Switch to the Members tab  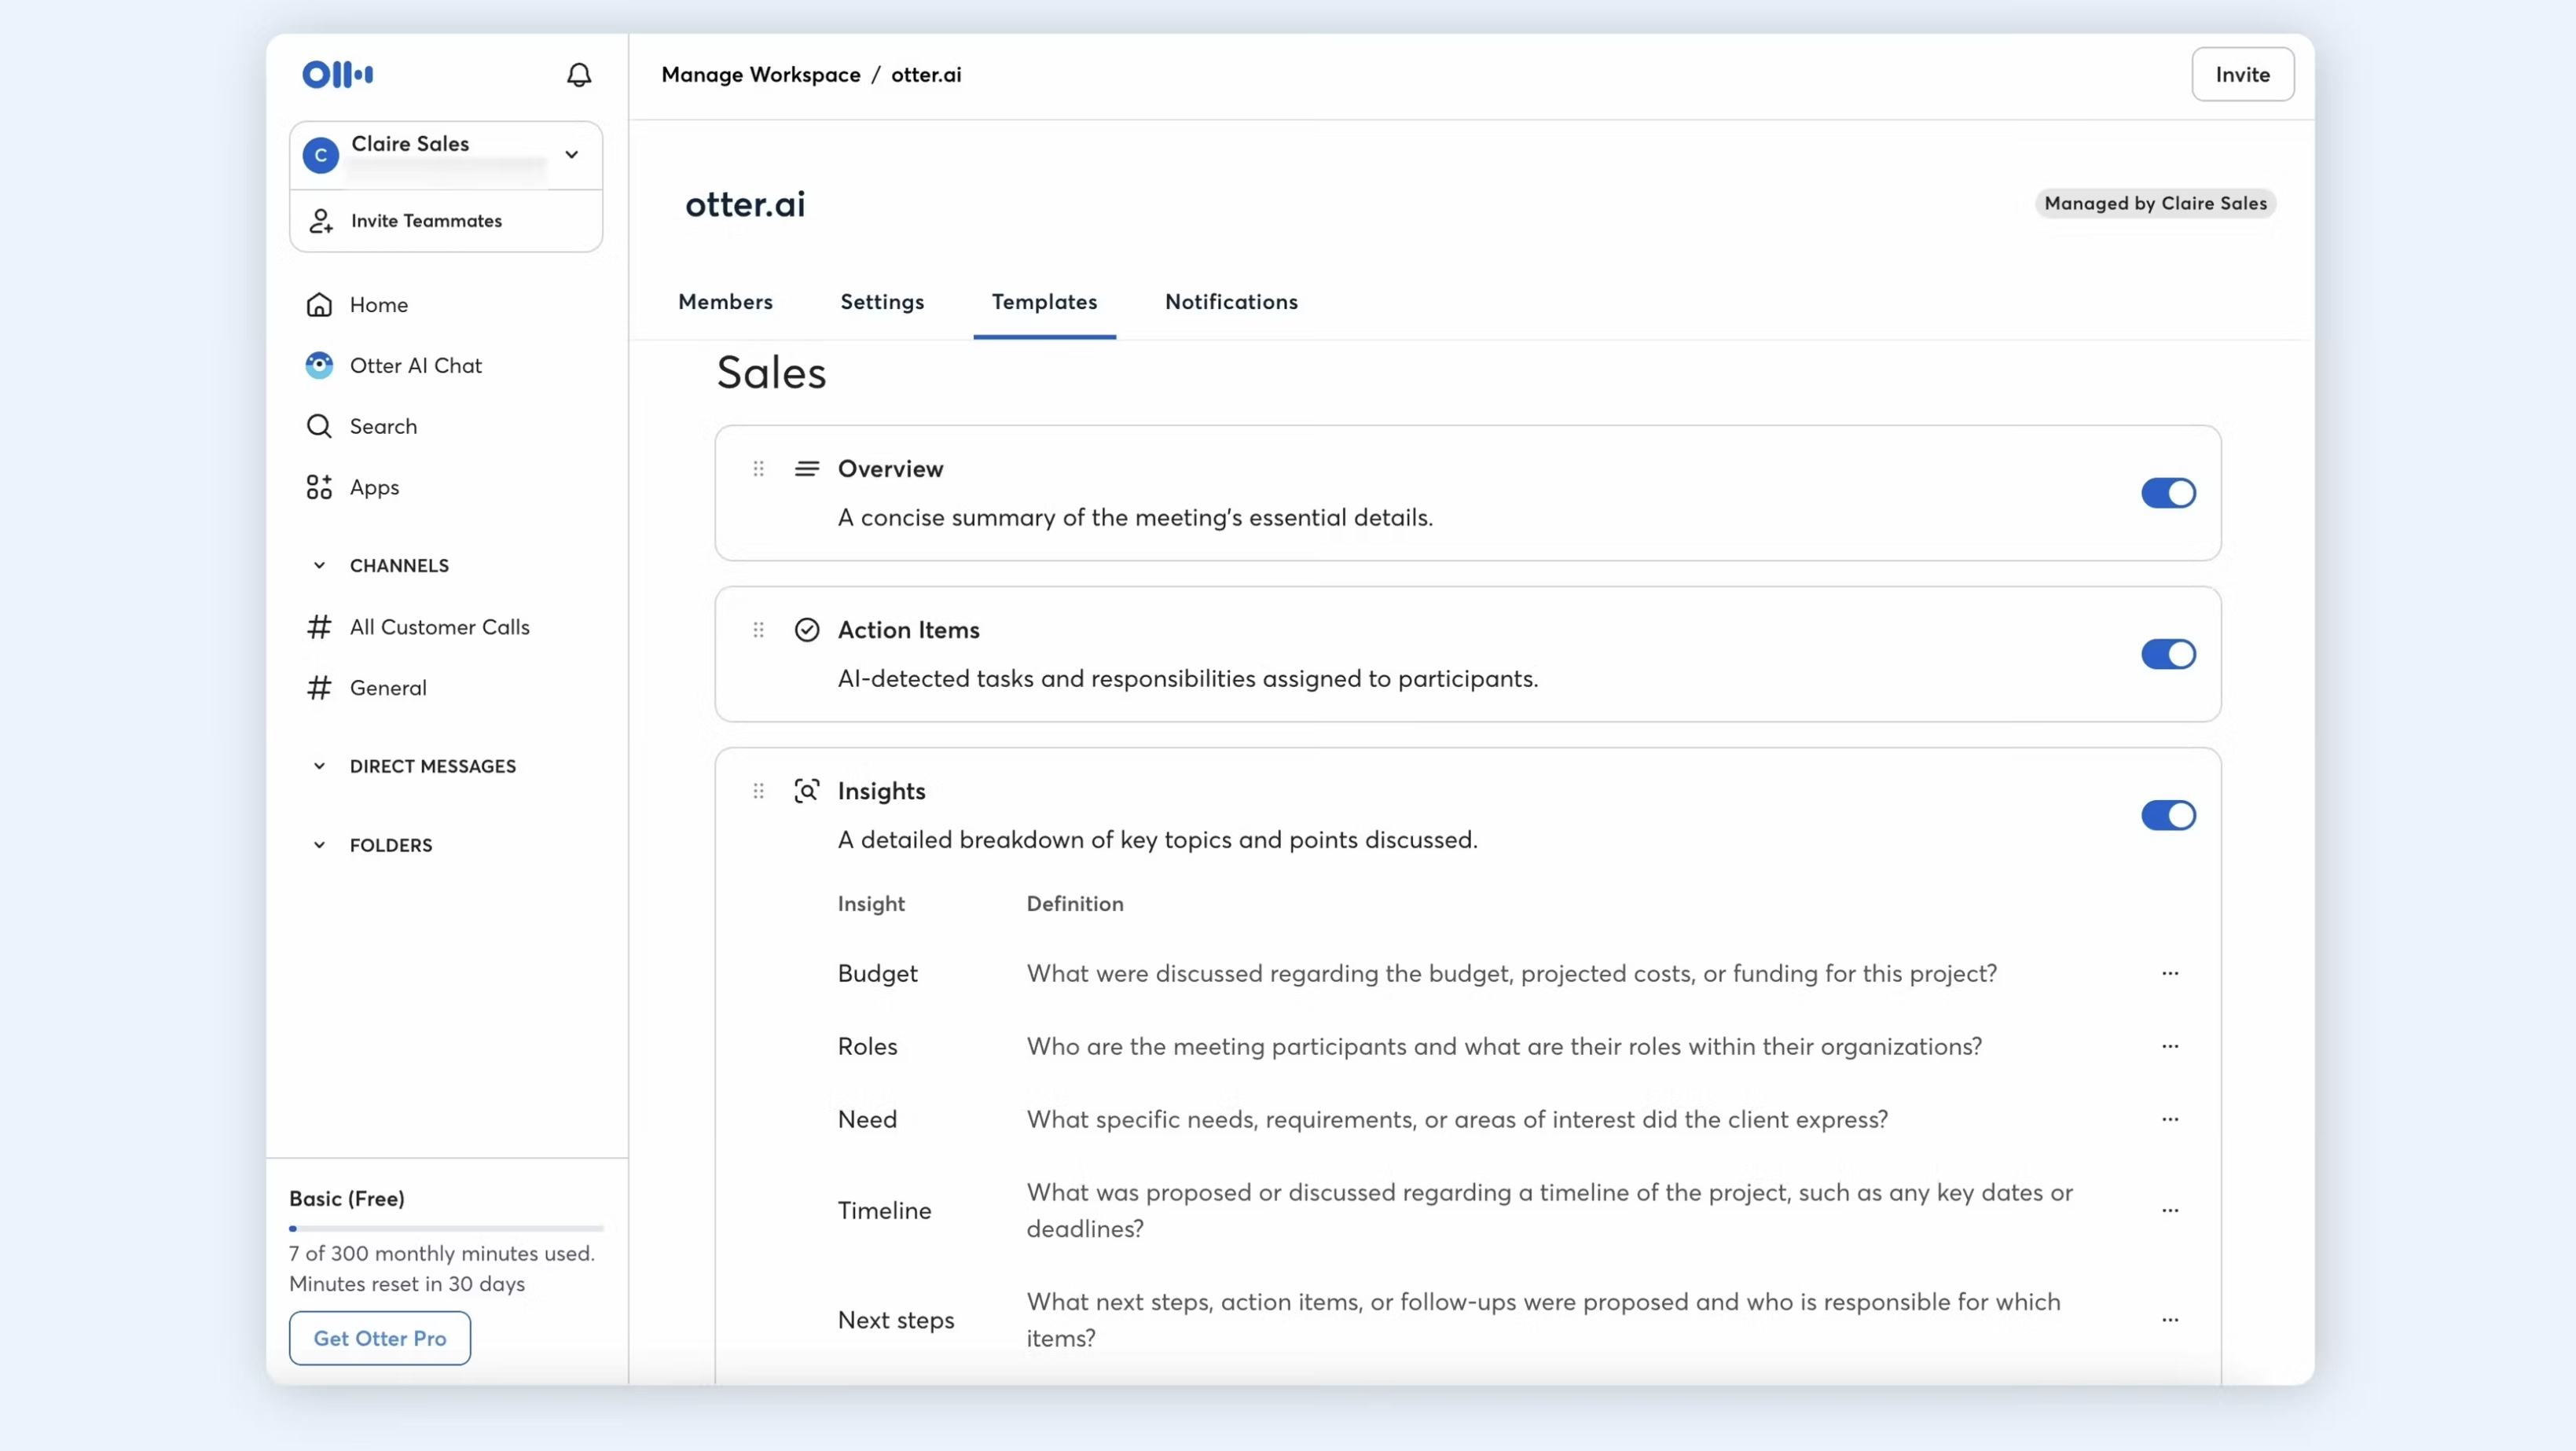[x=725, y=302]
